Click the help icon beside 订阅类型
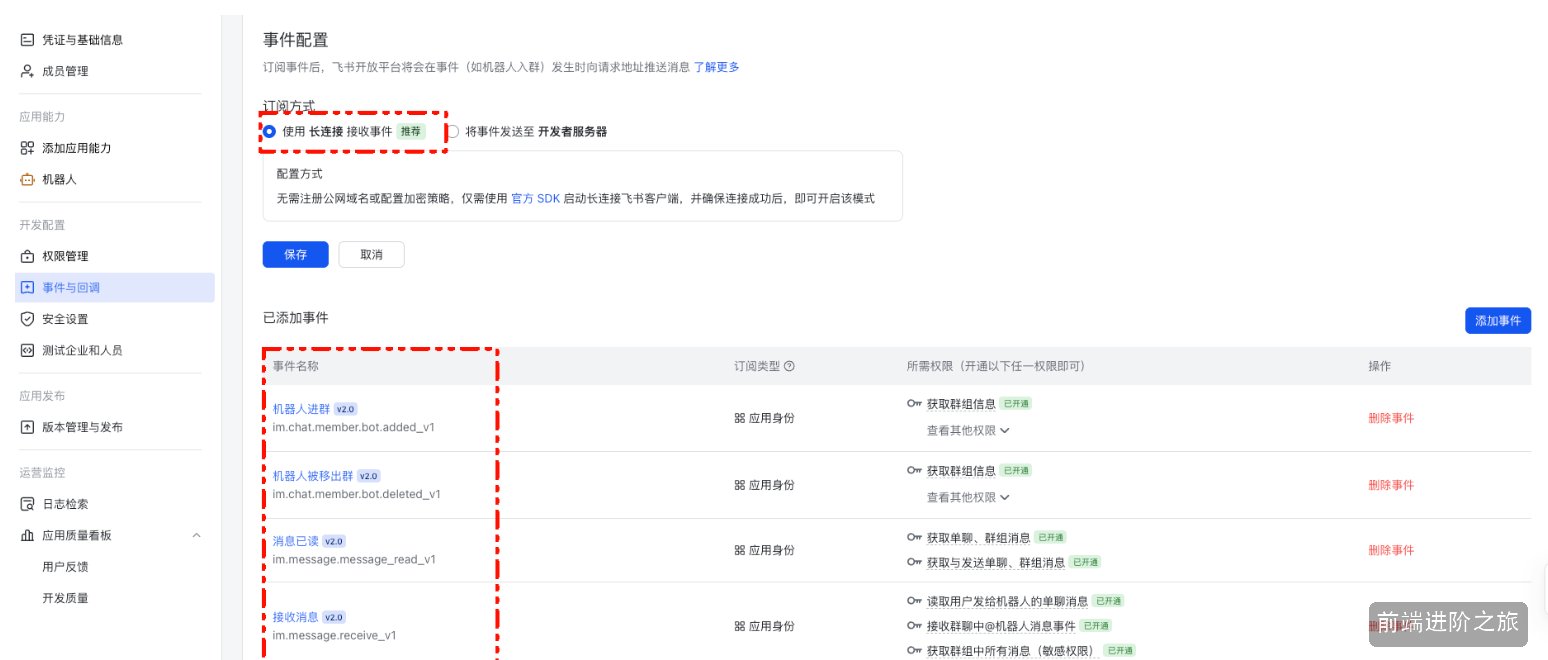The height and width of the screenshot is (660, 1548). click(x=789, y=366)
